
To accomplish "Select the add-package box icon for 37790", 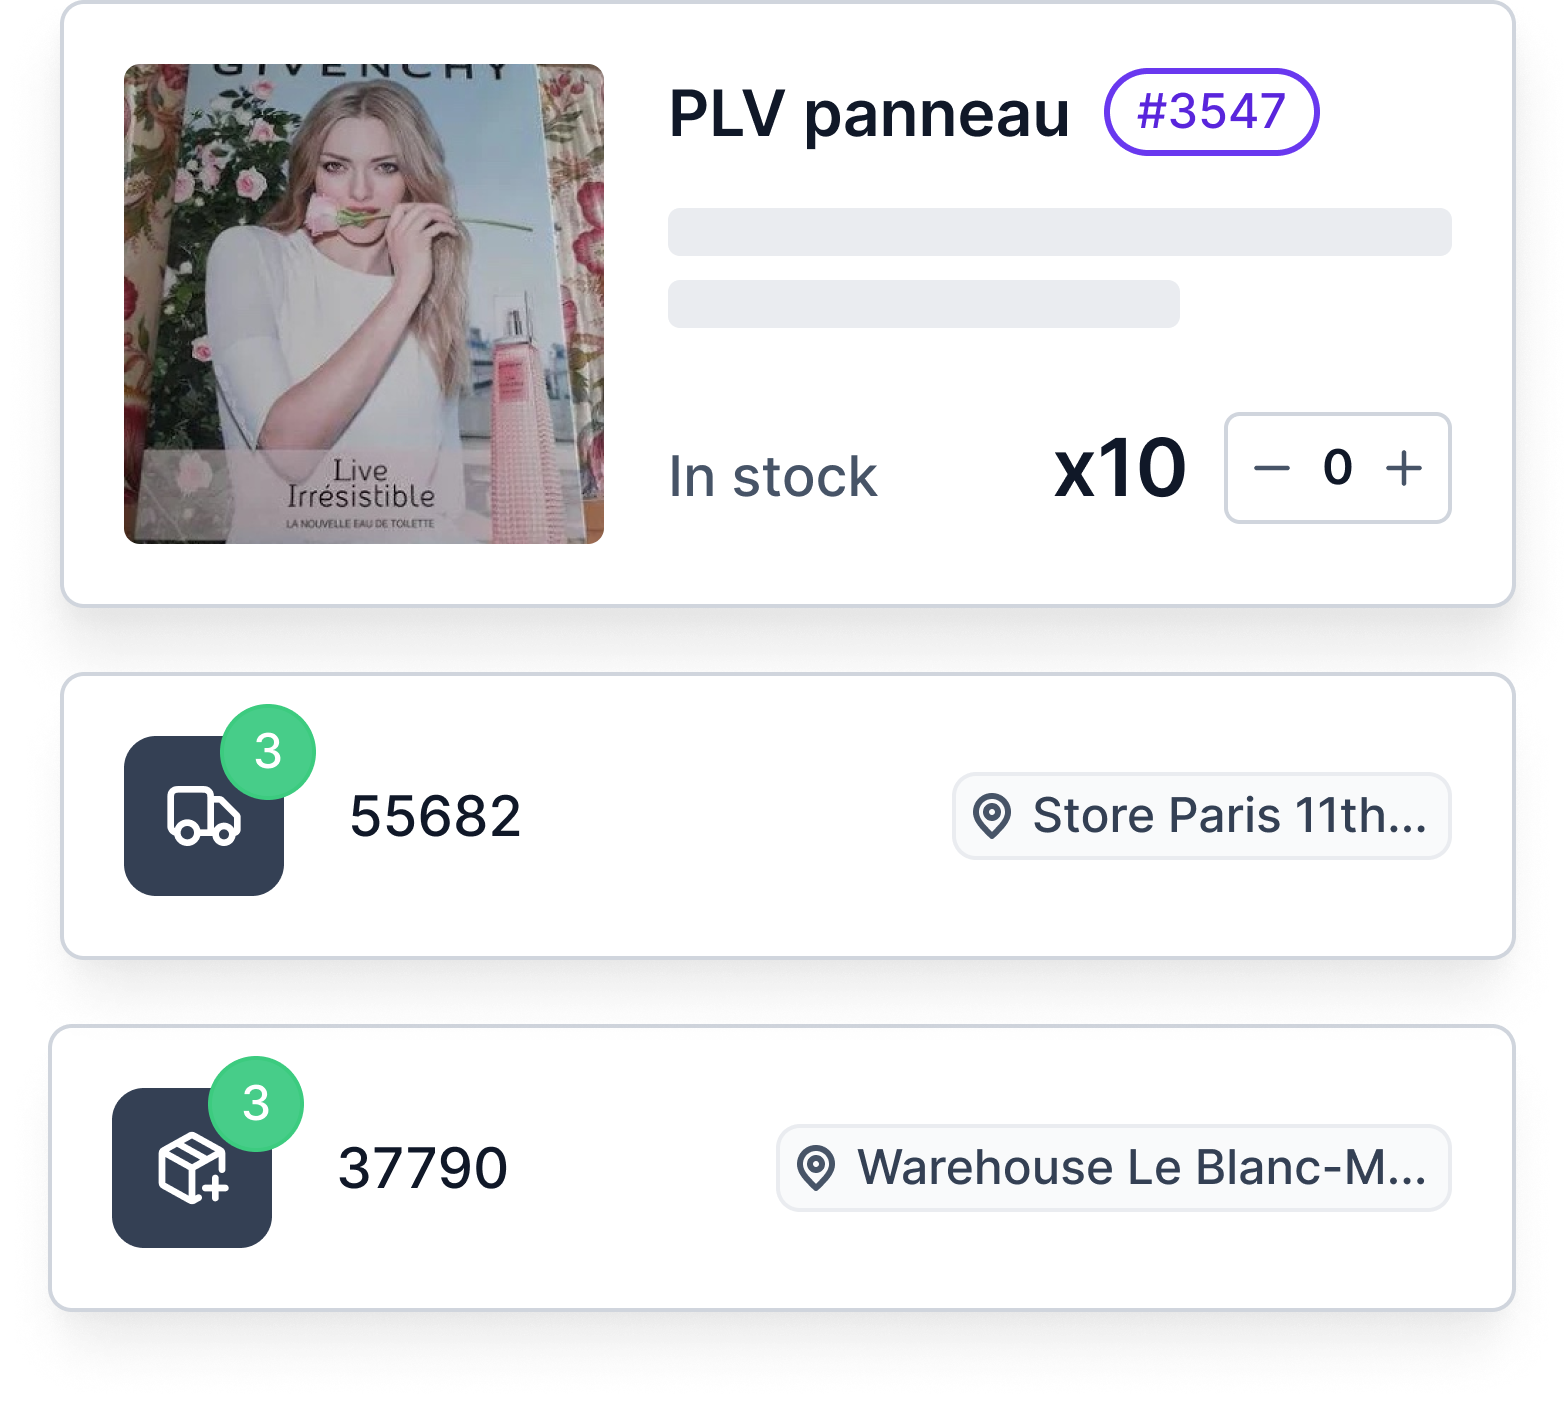I will click(x=192, y=1168).
